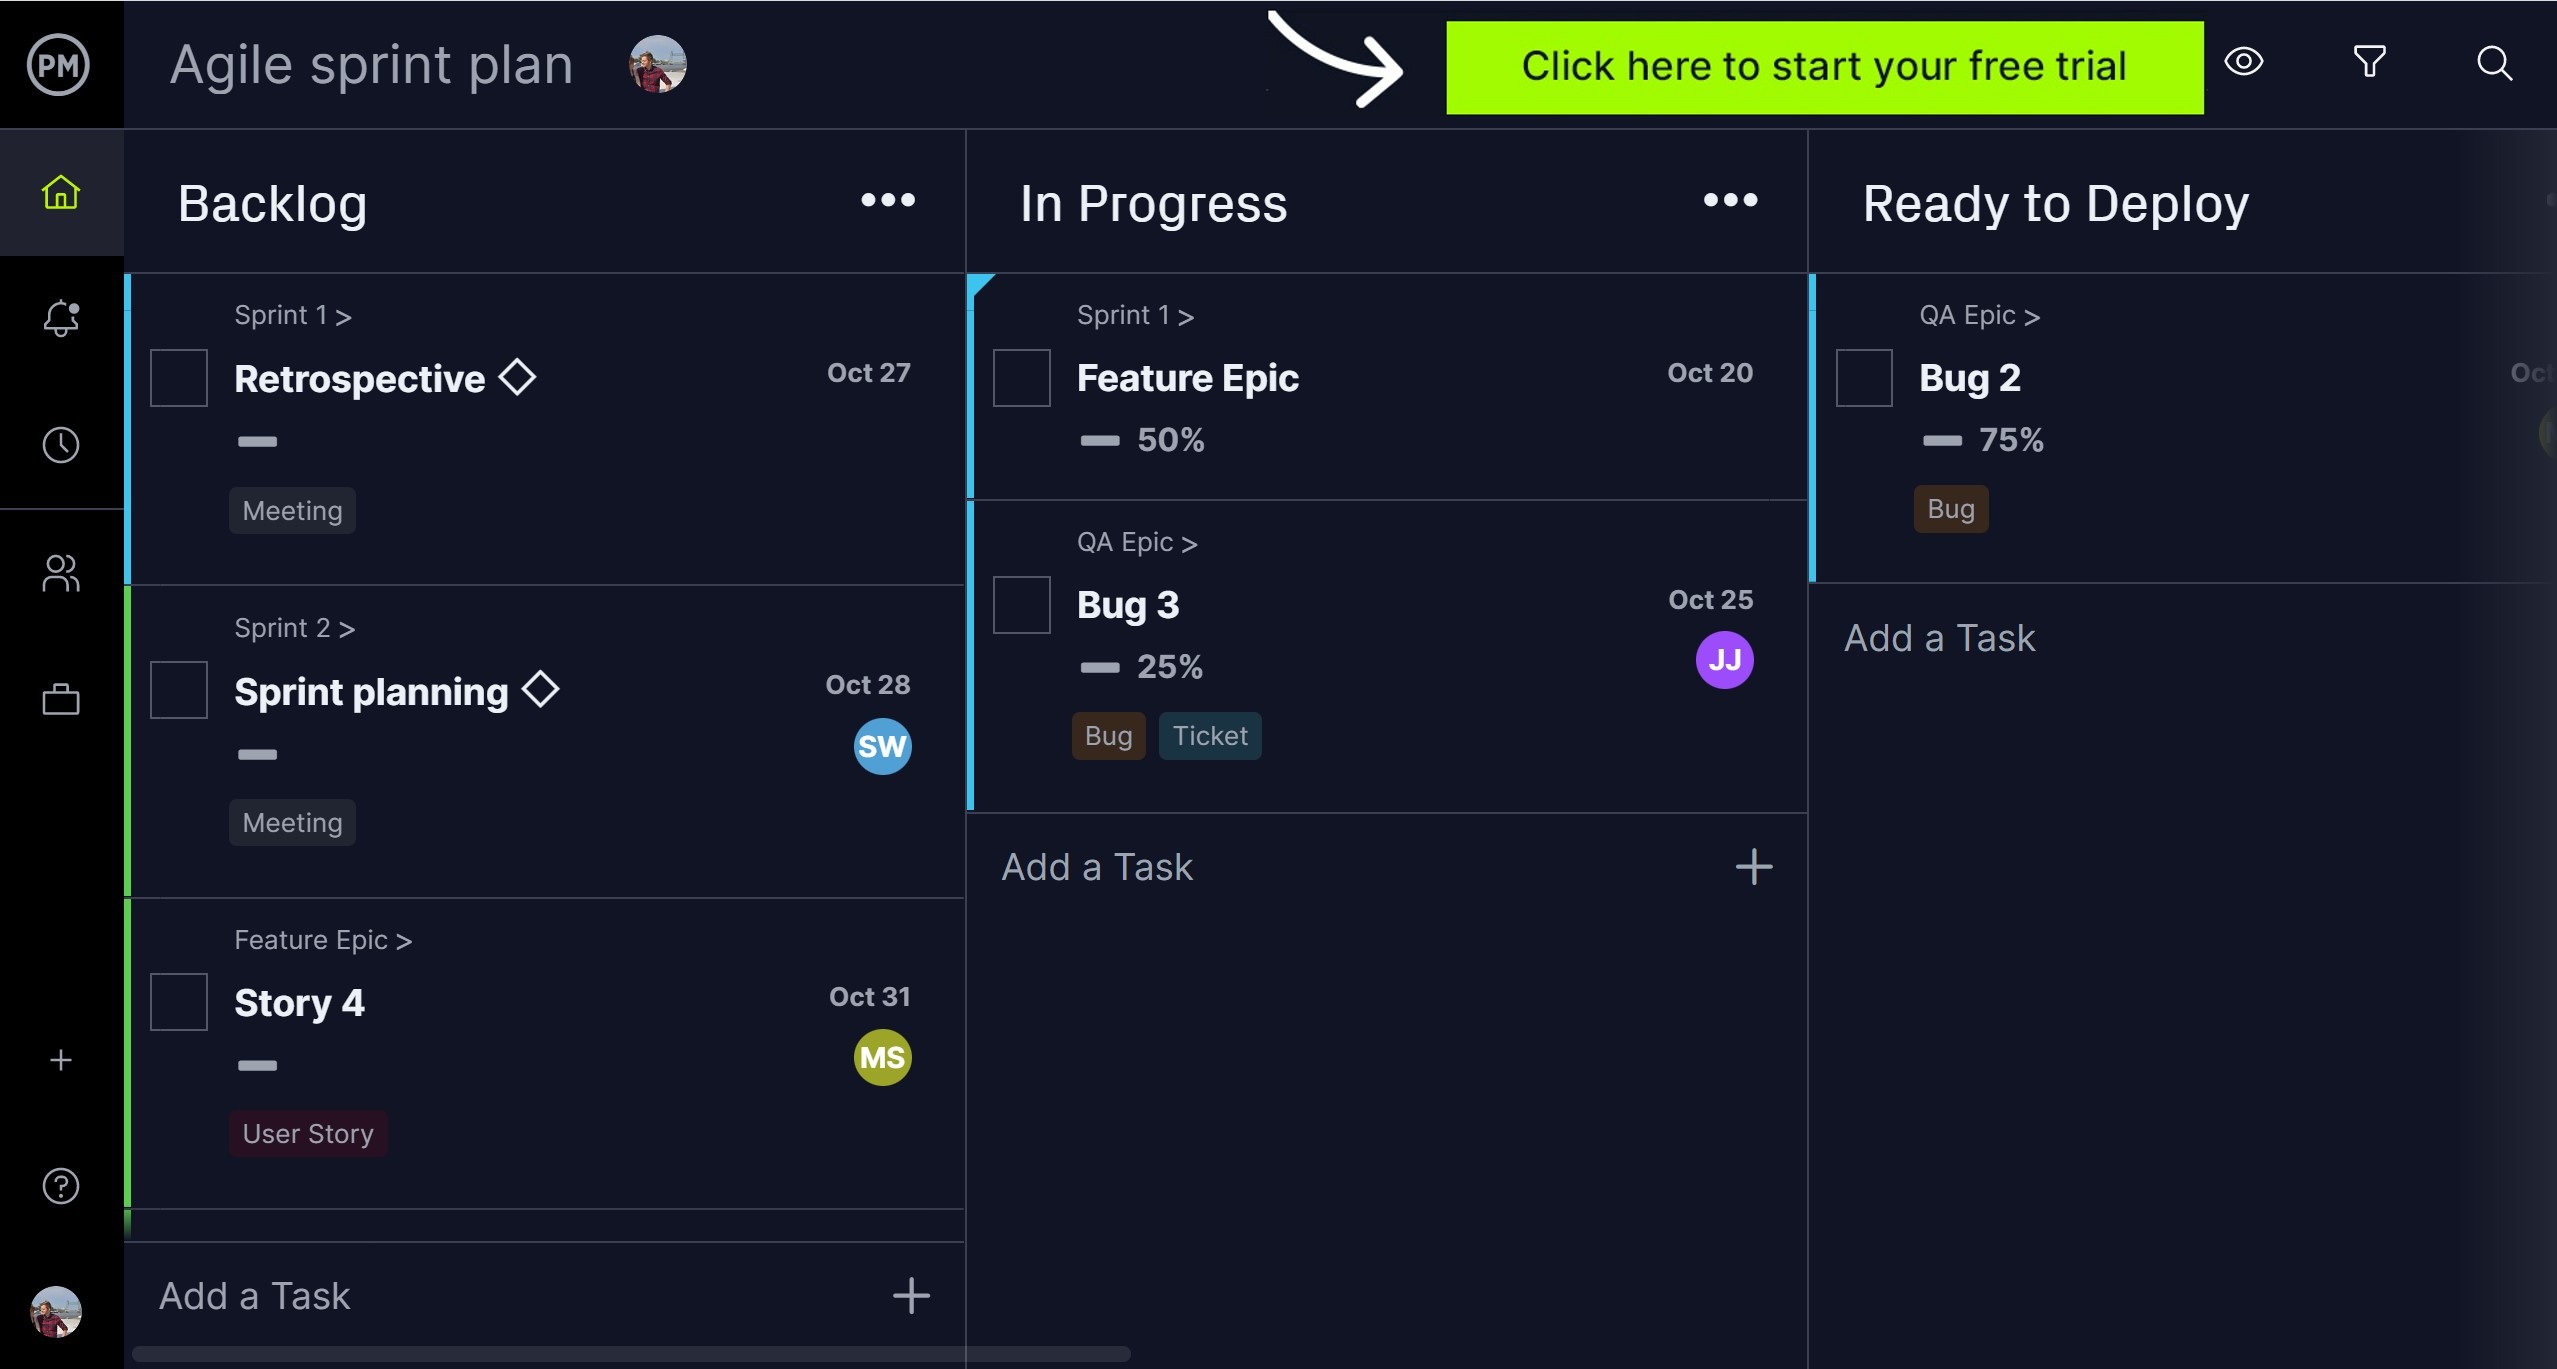The image size is (2557, 1369).
Task: Select the Bug tag on Bug 3 task
Action: click(x=1106, y=735)
